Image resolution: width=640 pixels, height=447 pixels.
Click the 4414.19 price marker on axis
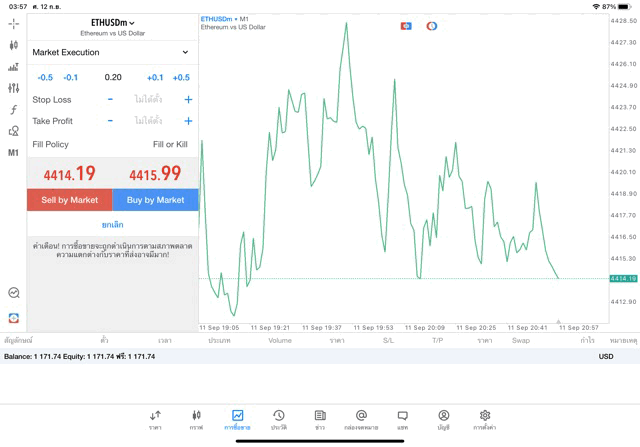(x=622, y=279)
